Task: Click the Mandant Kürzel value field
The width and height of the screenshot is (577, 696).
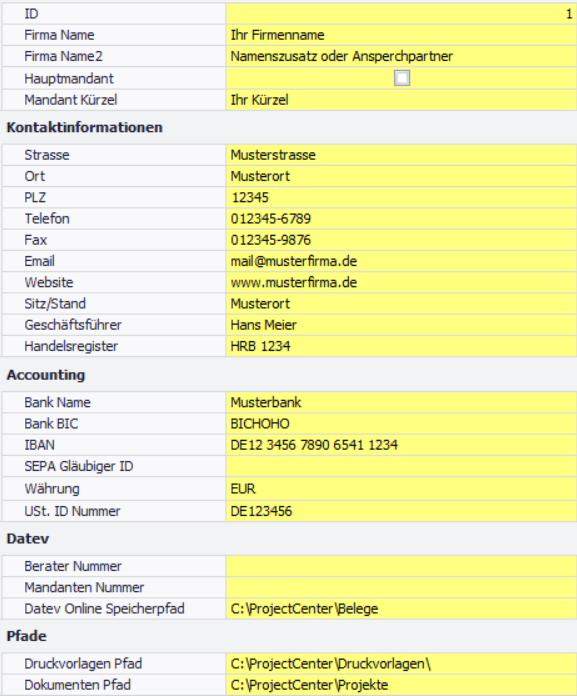Action: [x=401, y=100]
